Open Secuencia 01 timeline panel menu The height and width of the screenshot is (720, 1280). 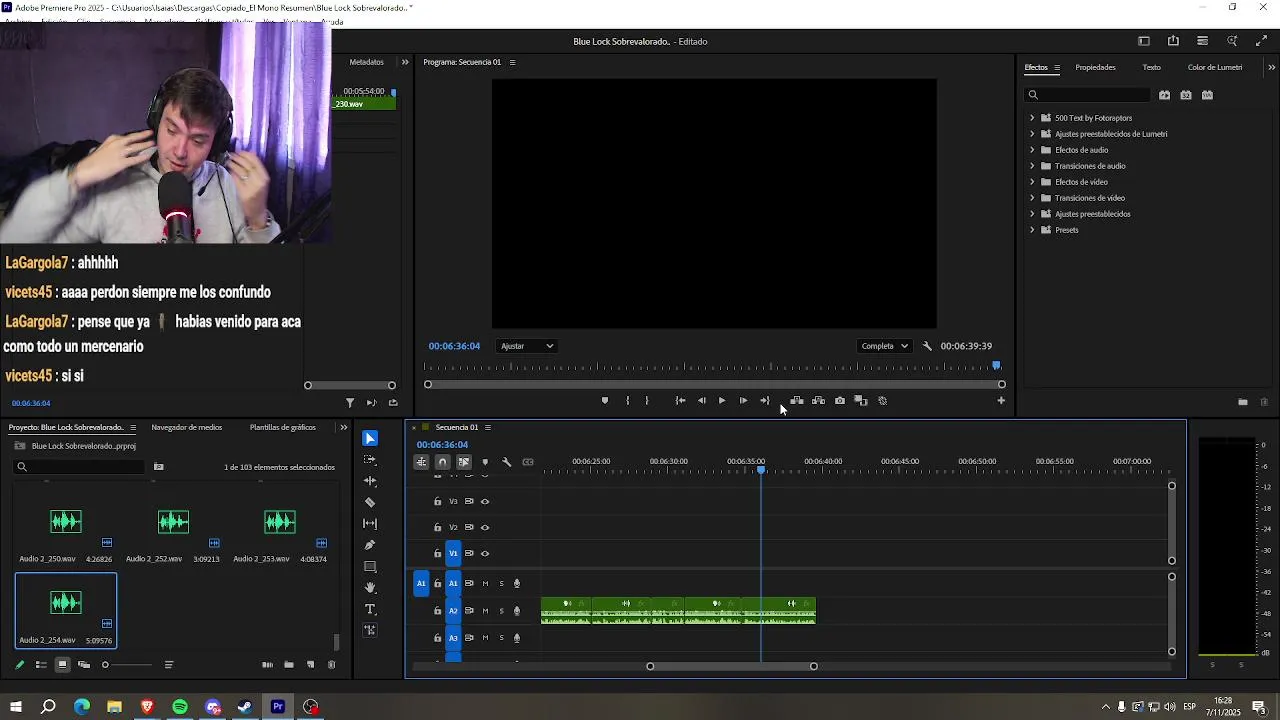point(488,428)
